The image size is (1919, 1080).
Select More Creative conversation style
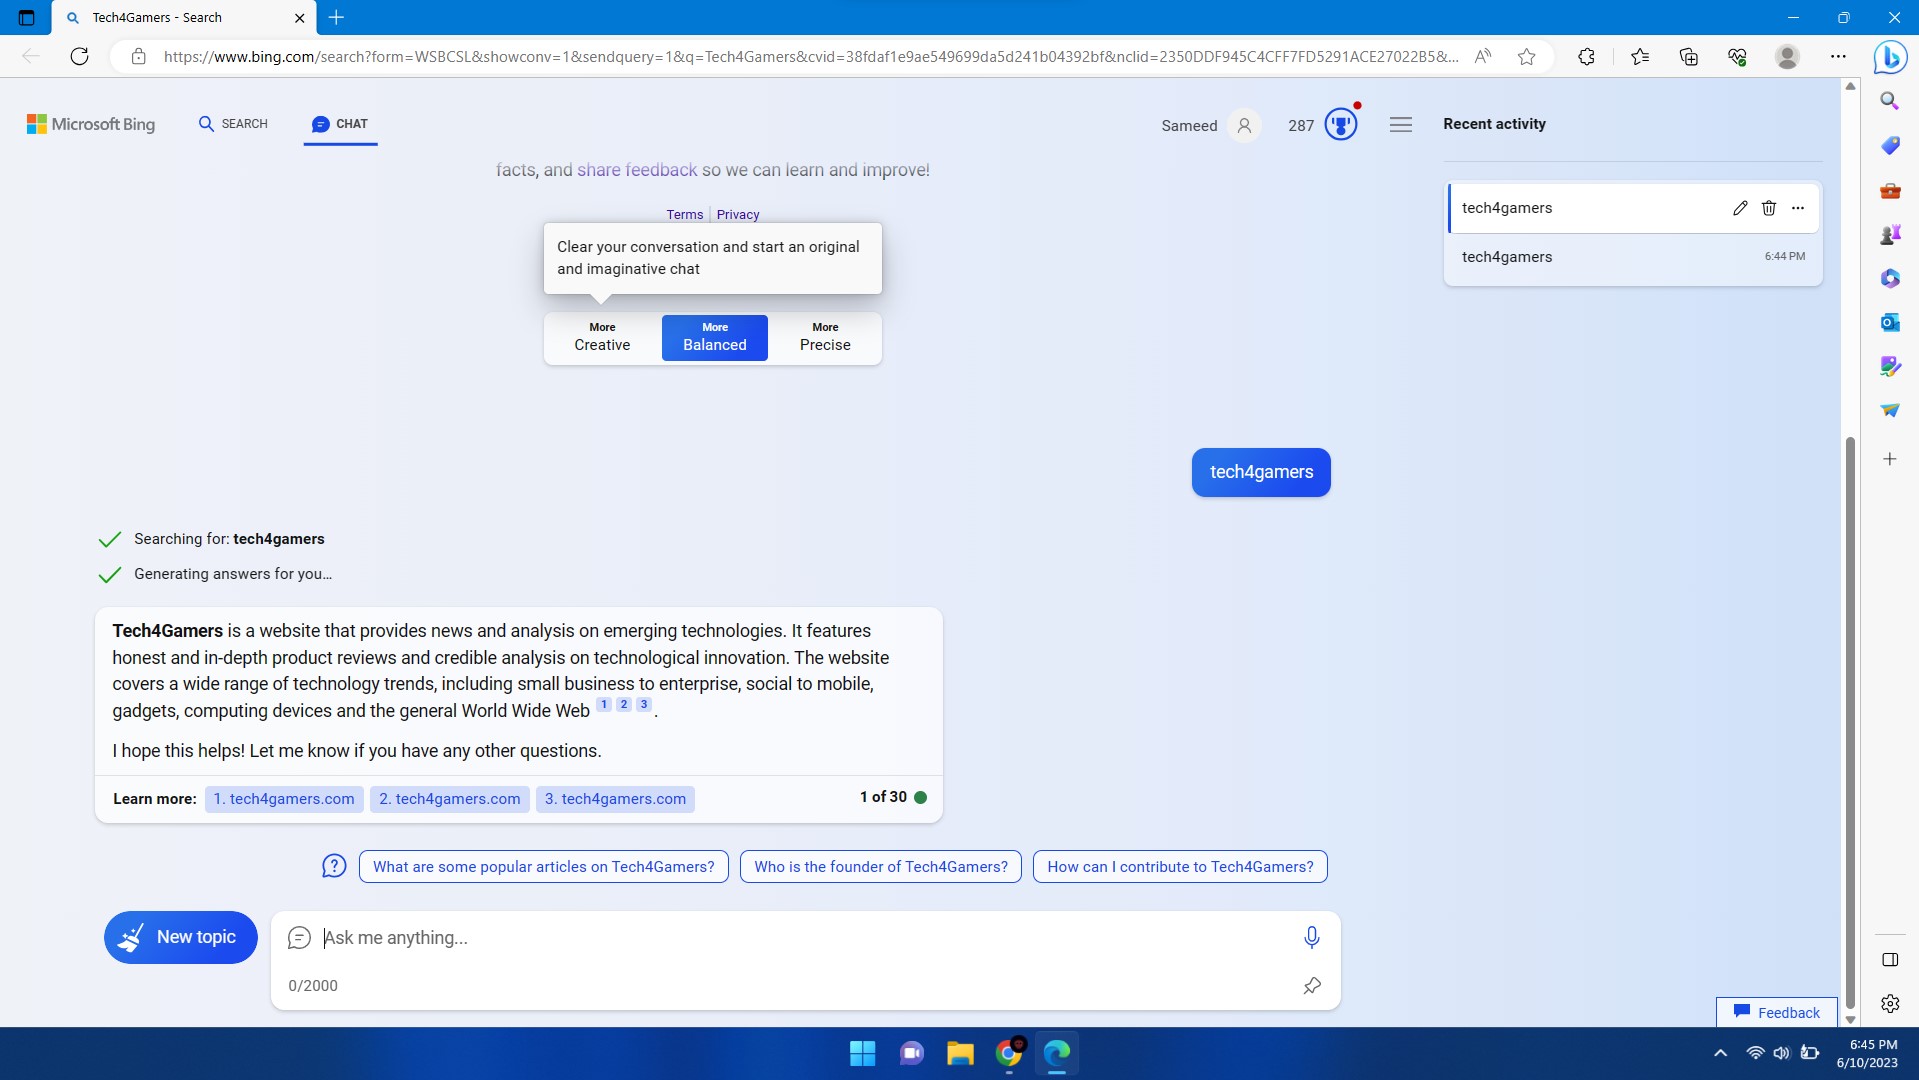(602, 337)
